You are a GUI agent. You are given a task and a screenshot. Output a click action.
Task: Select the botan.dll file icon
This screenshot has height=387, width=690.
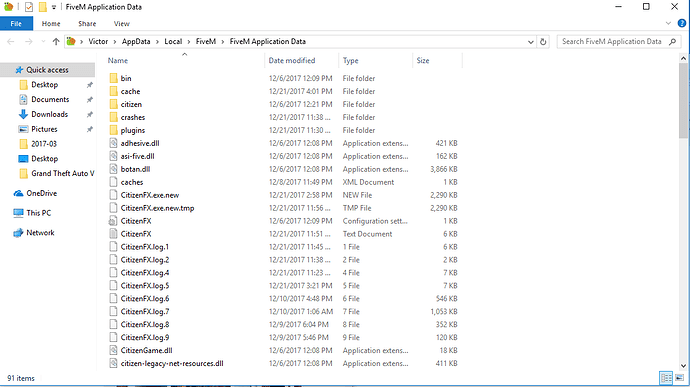coord(113,169)
